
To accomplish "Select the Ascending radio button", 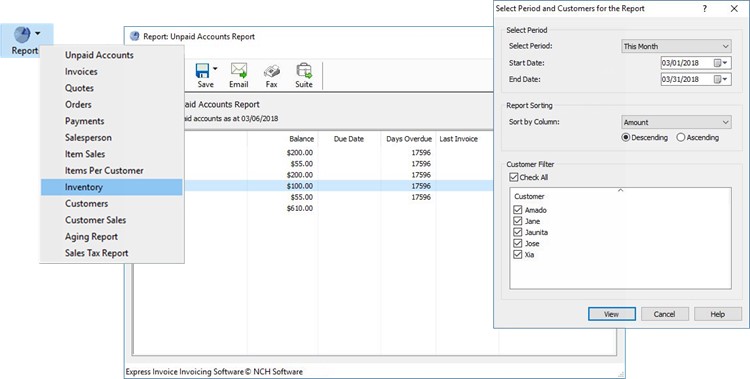I will (x=681, y=138).
